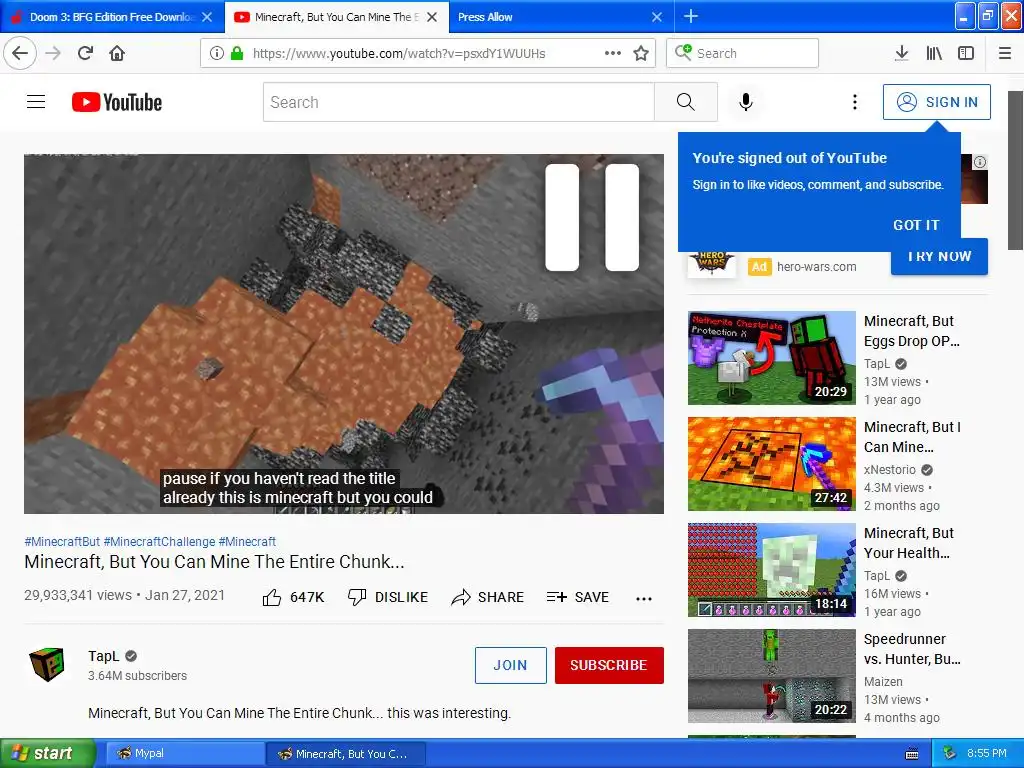
Task: Open the Windows start button
Action: click(46, 753)
